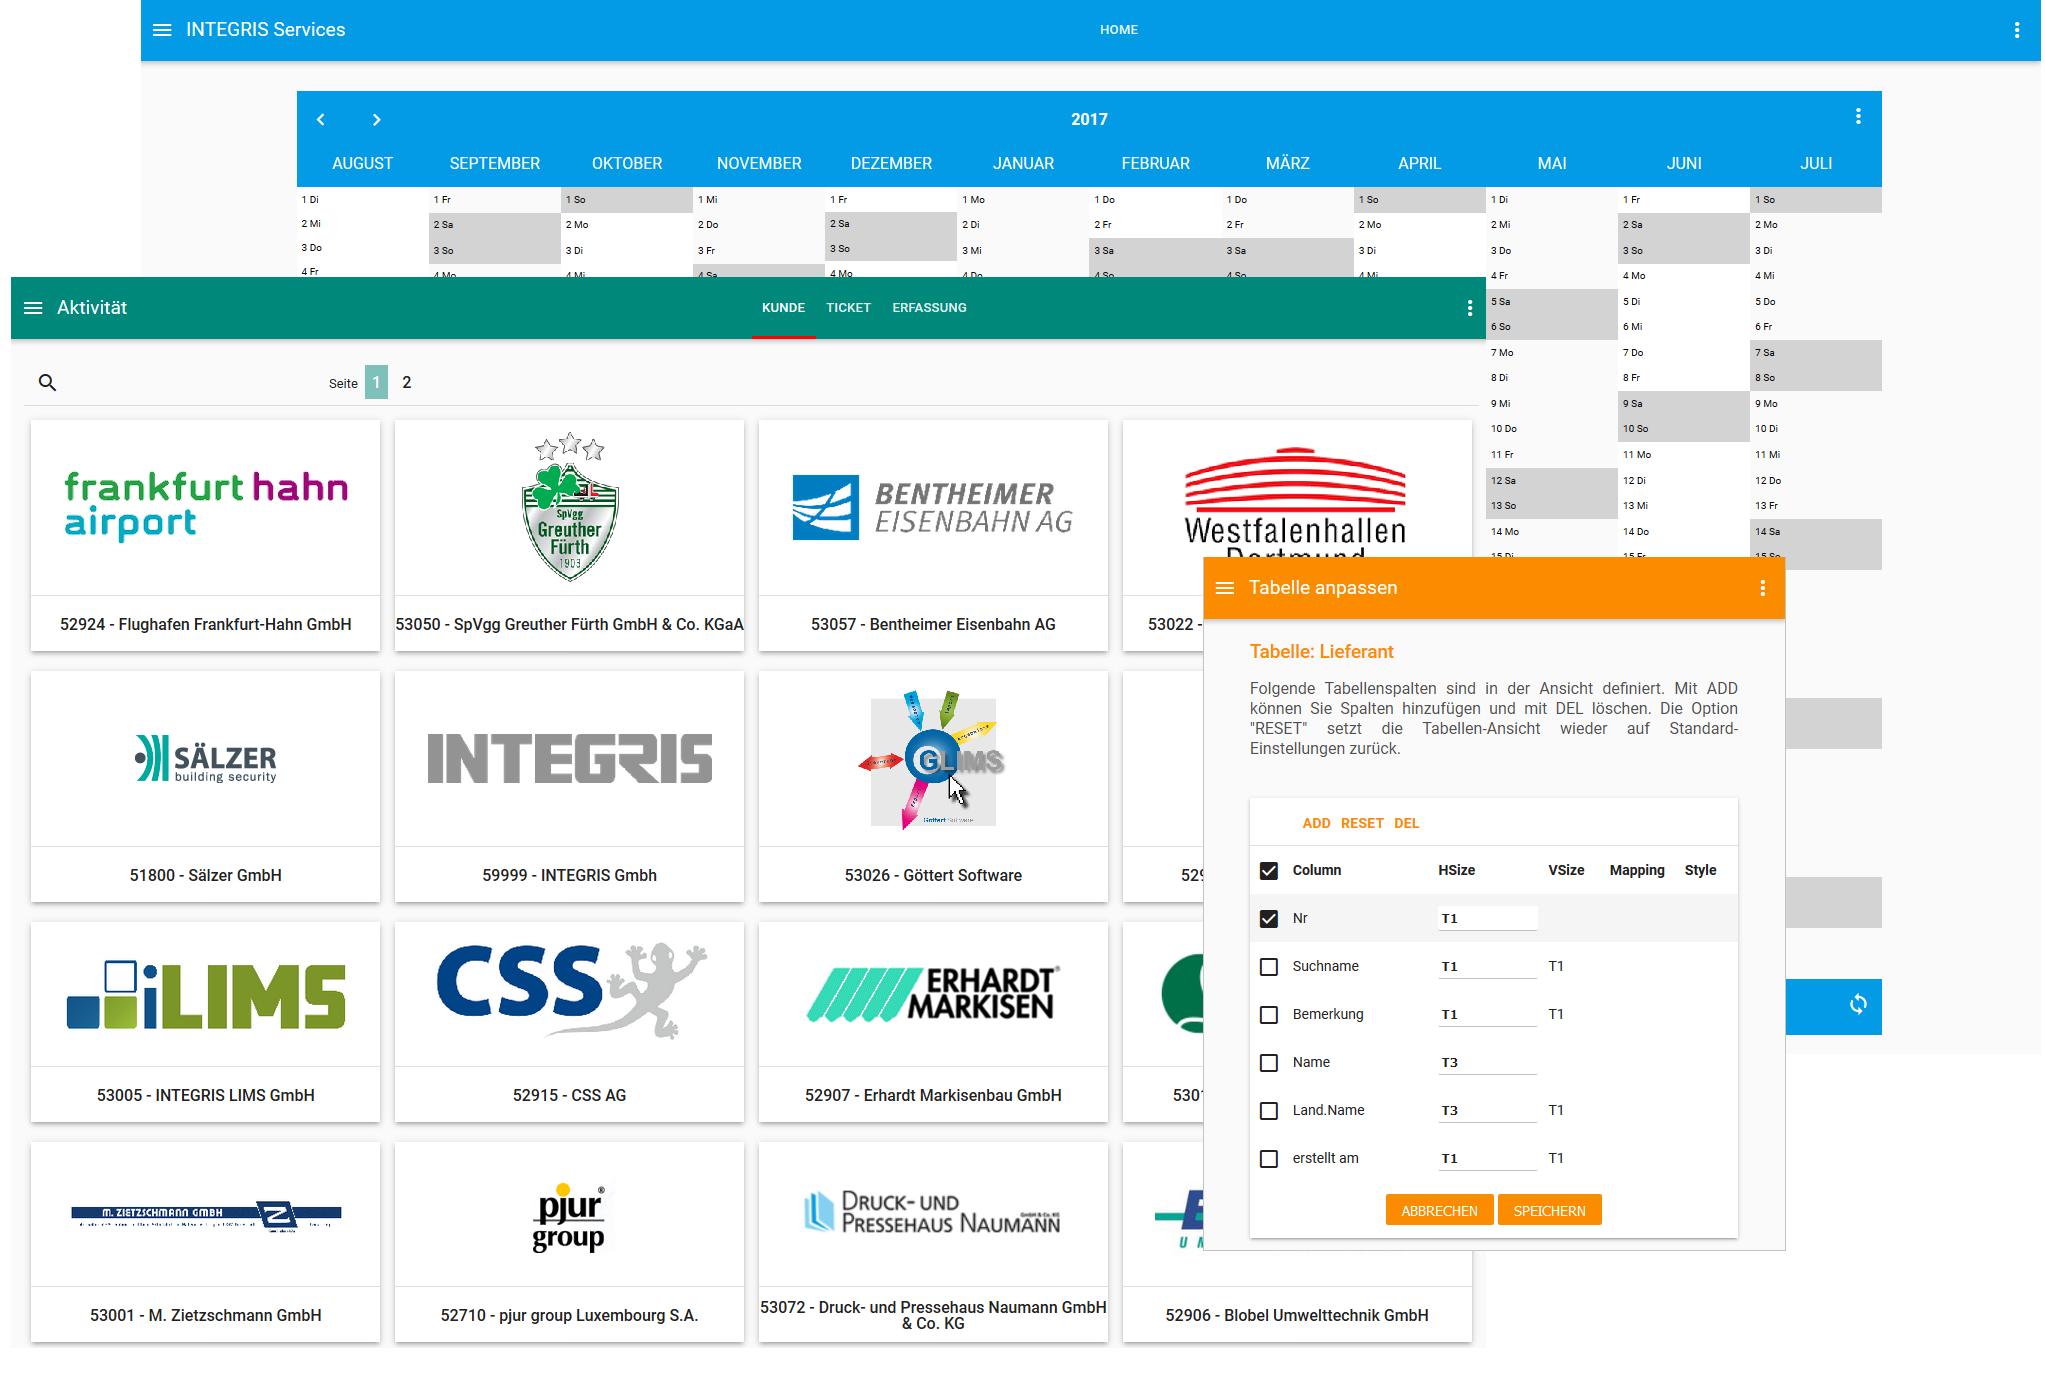Go to next calendar period

[376, 120]
